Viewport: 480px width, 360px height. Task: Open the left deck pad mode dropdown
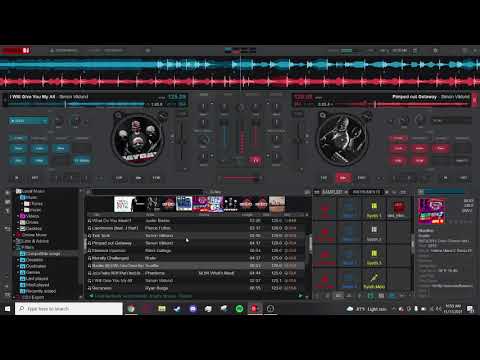point(18,138)
